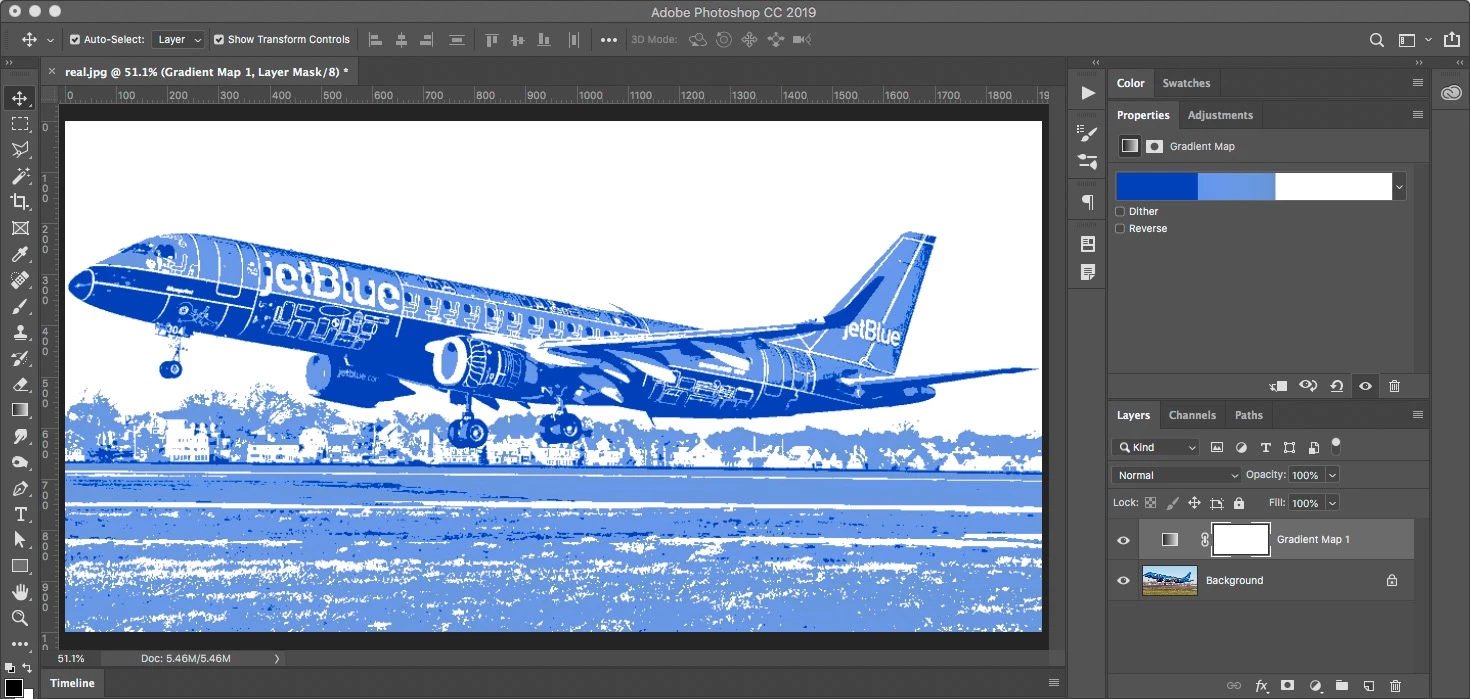Select the Sponge tool

tap(20, 462)
